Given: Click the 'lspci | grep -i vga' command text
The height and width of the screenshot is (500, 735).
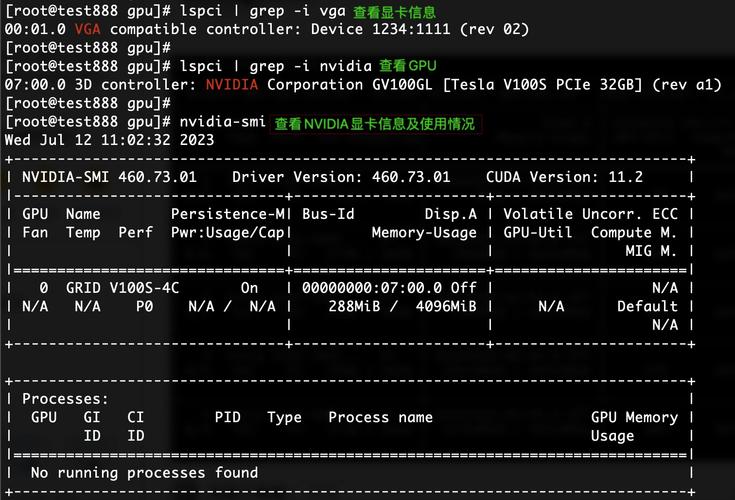Looking at the screenshot, I should click(x=263, y=10).
